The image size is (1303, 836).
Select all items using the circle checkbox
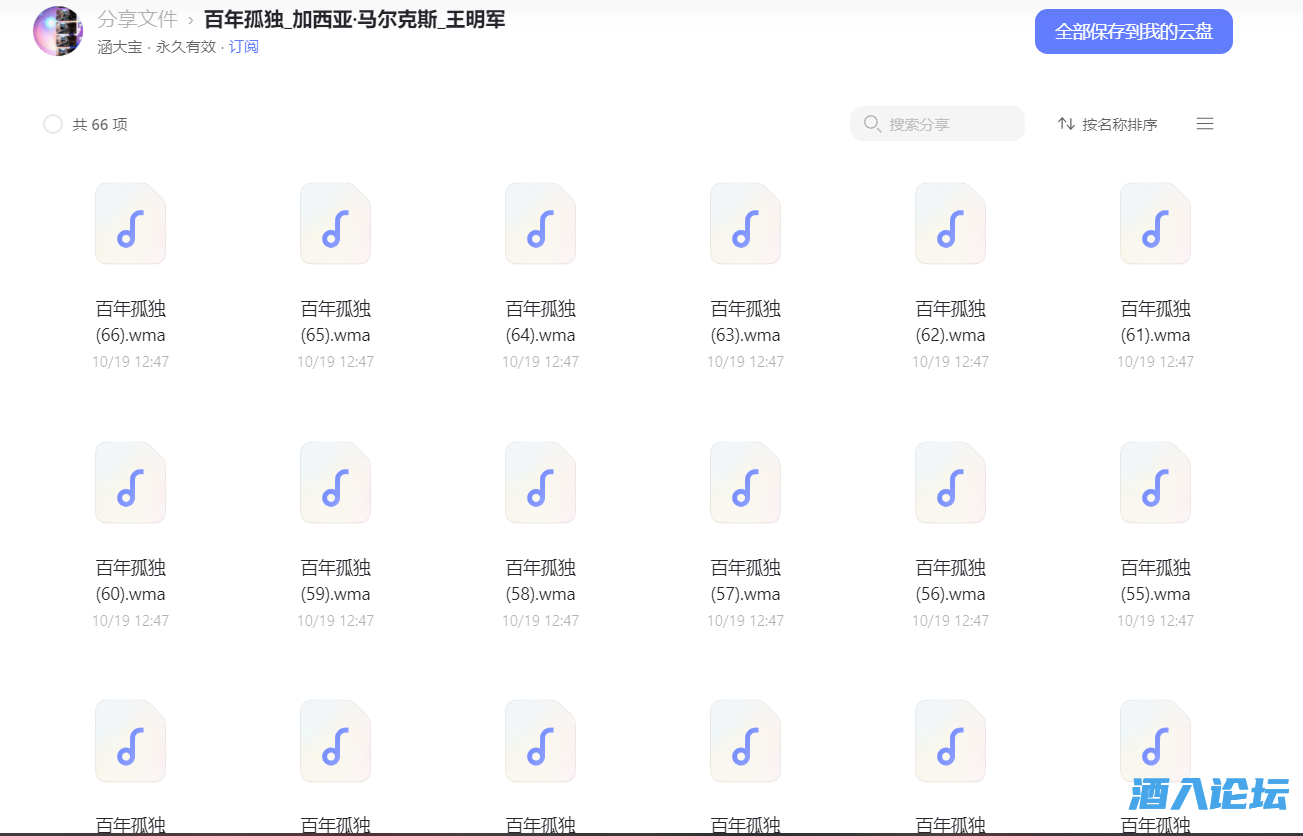[x=52, y=124]
